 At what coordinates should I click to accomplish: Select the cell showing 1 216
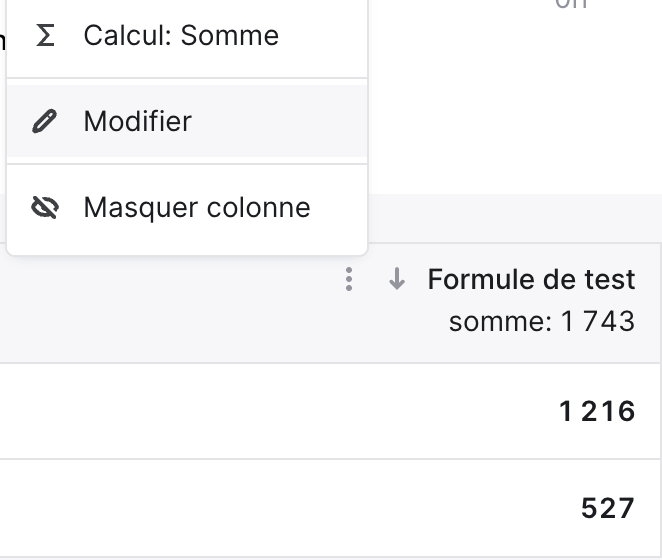point(597,411)
